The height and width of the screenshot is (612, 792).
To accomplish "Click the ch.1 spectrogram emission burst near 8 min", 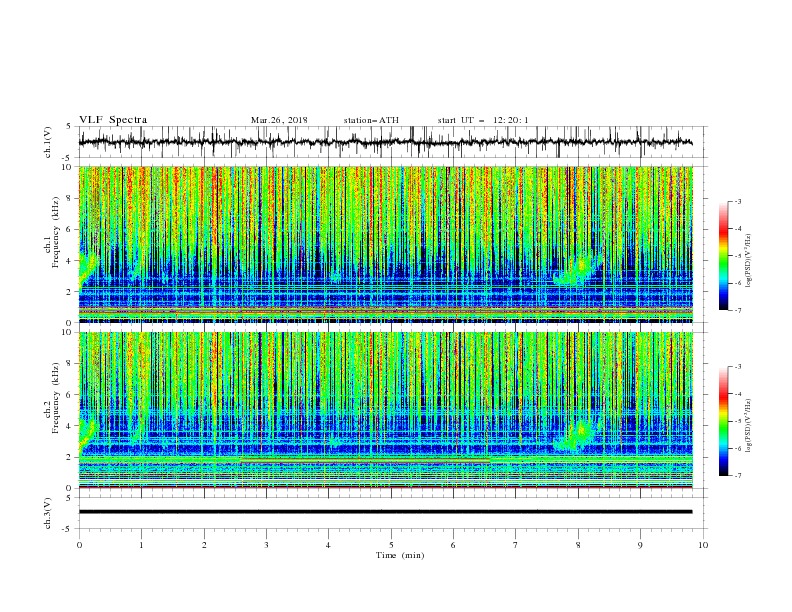I will [576, 271].
